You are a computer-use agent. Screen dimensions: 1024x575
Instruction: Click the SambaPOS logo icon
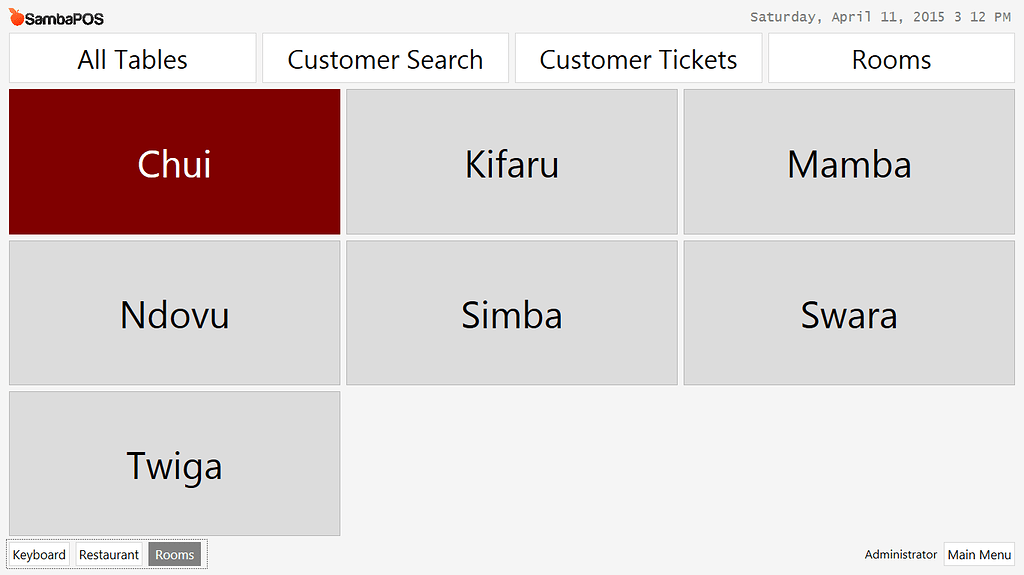click(17, 18)
